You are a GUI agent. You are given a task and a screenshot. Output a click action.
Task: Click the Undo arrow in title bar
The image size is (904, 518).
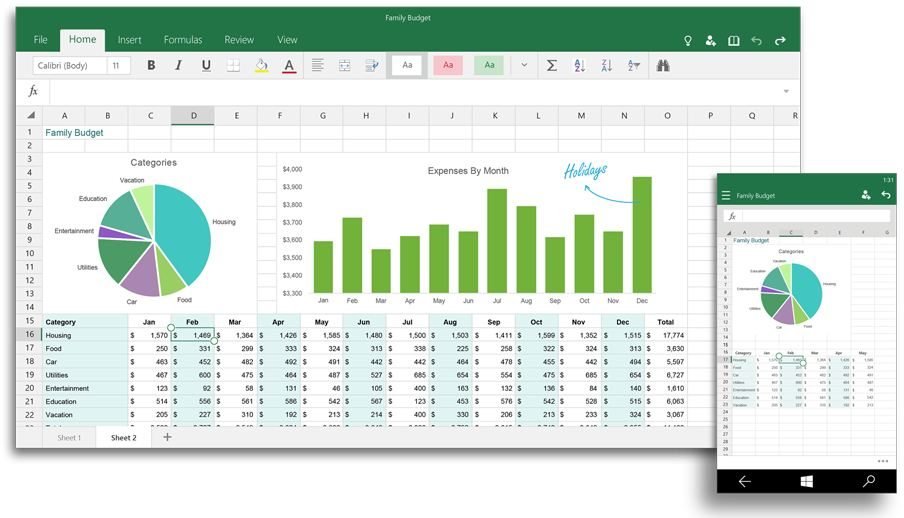[x=756, y=40]
